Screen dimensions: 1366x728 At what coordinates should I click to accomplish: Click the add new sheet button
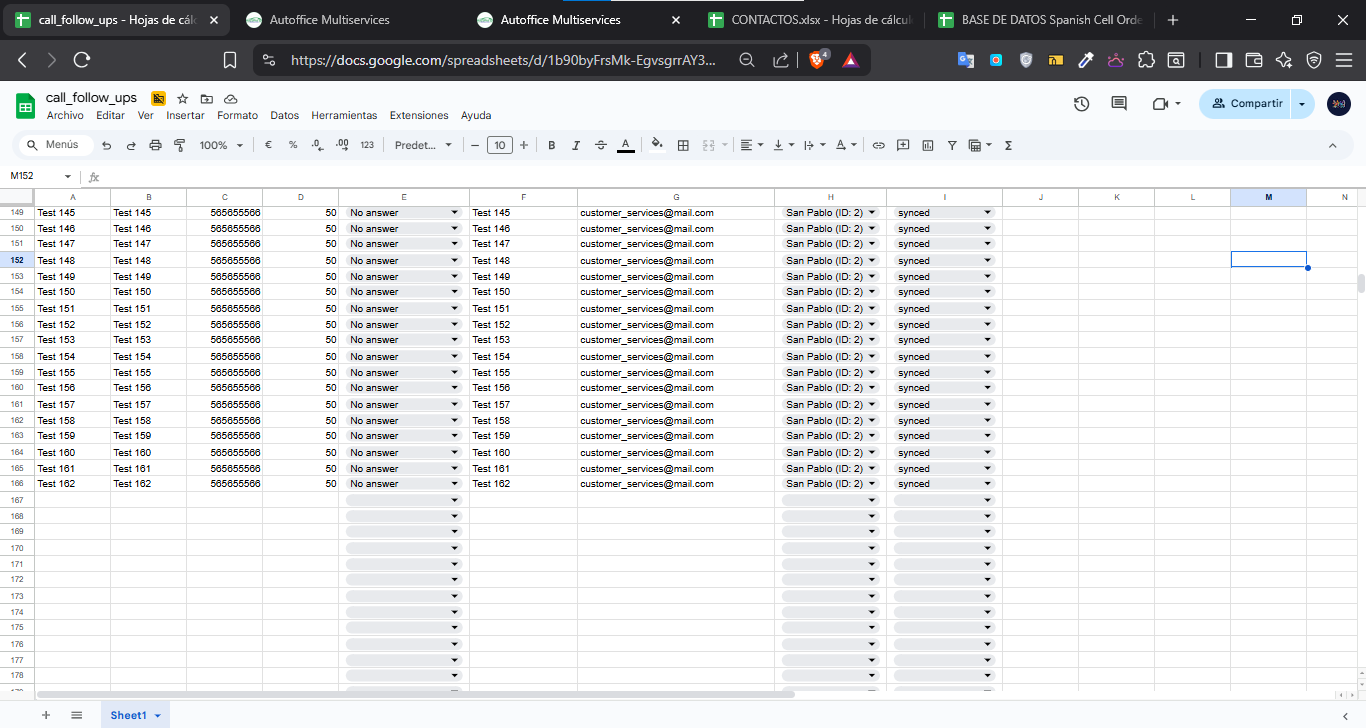pos(45,715)
